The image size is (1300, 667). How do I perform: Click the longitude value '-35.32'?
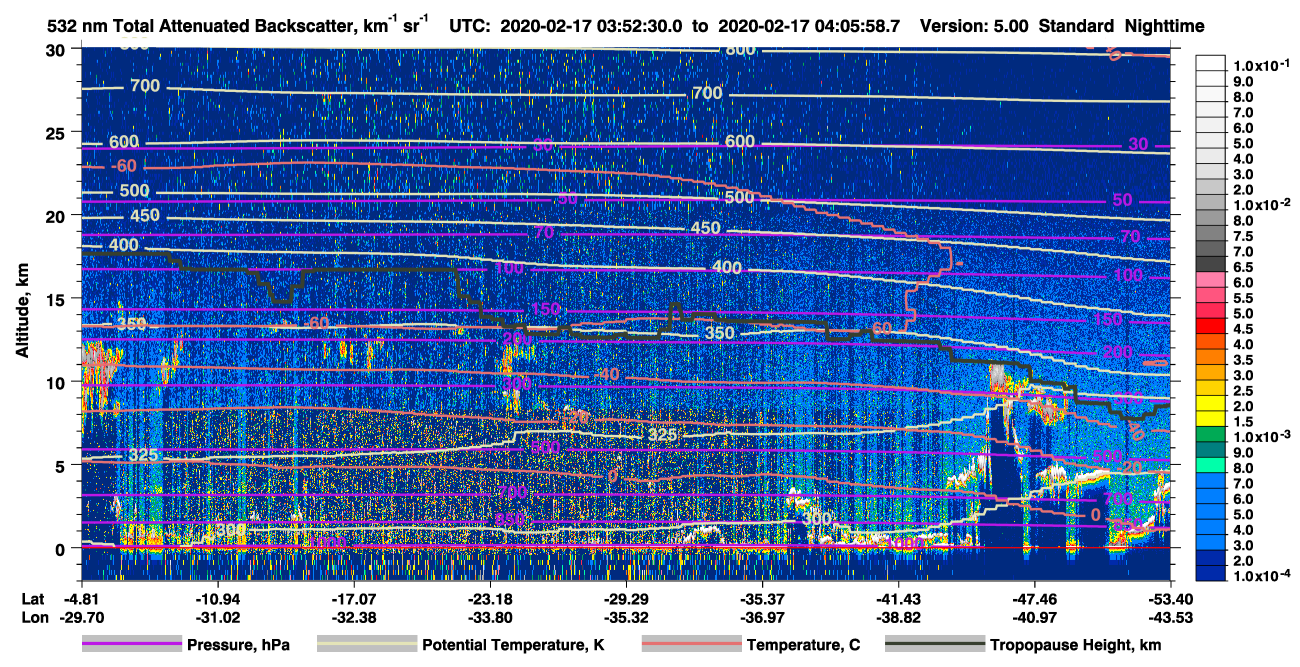(x=626, y=617)
